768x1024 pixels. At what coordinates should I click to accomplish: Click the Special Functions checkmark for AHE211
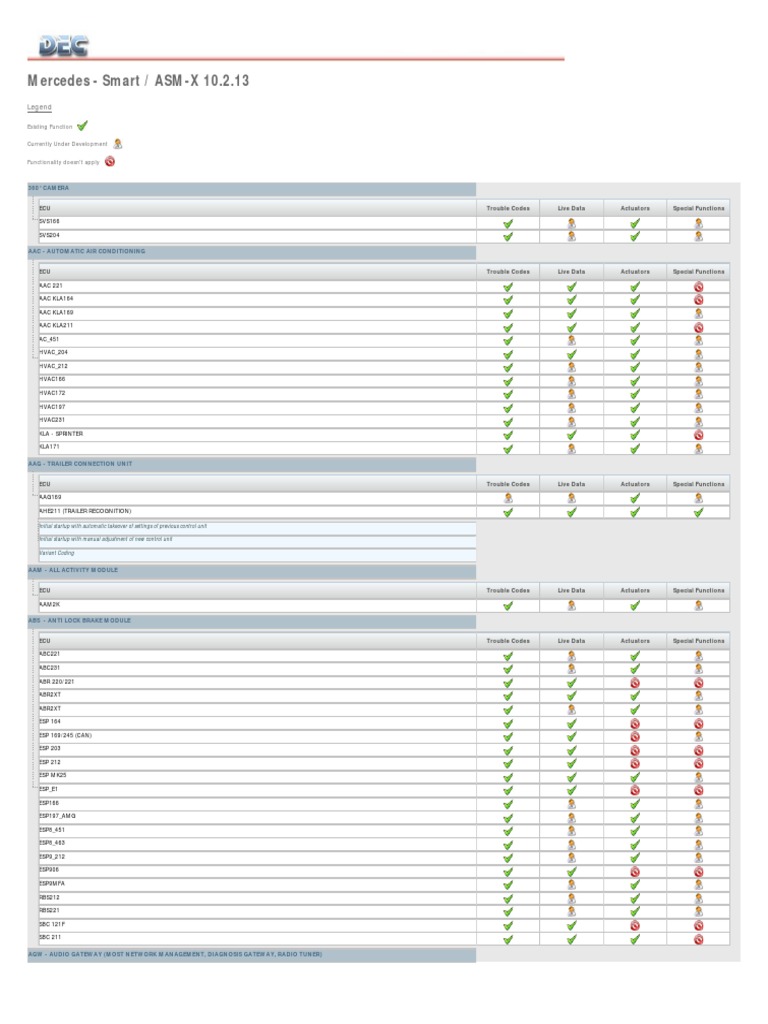tap(699, 512)
